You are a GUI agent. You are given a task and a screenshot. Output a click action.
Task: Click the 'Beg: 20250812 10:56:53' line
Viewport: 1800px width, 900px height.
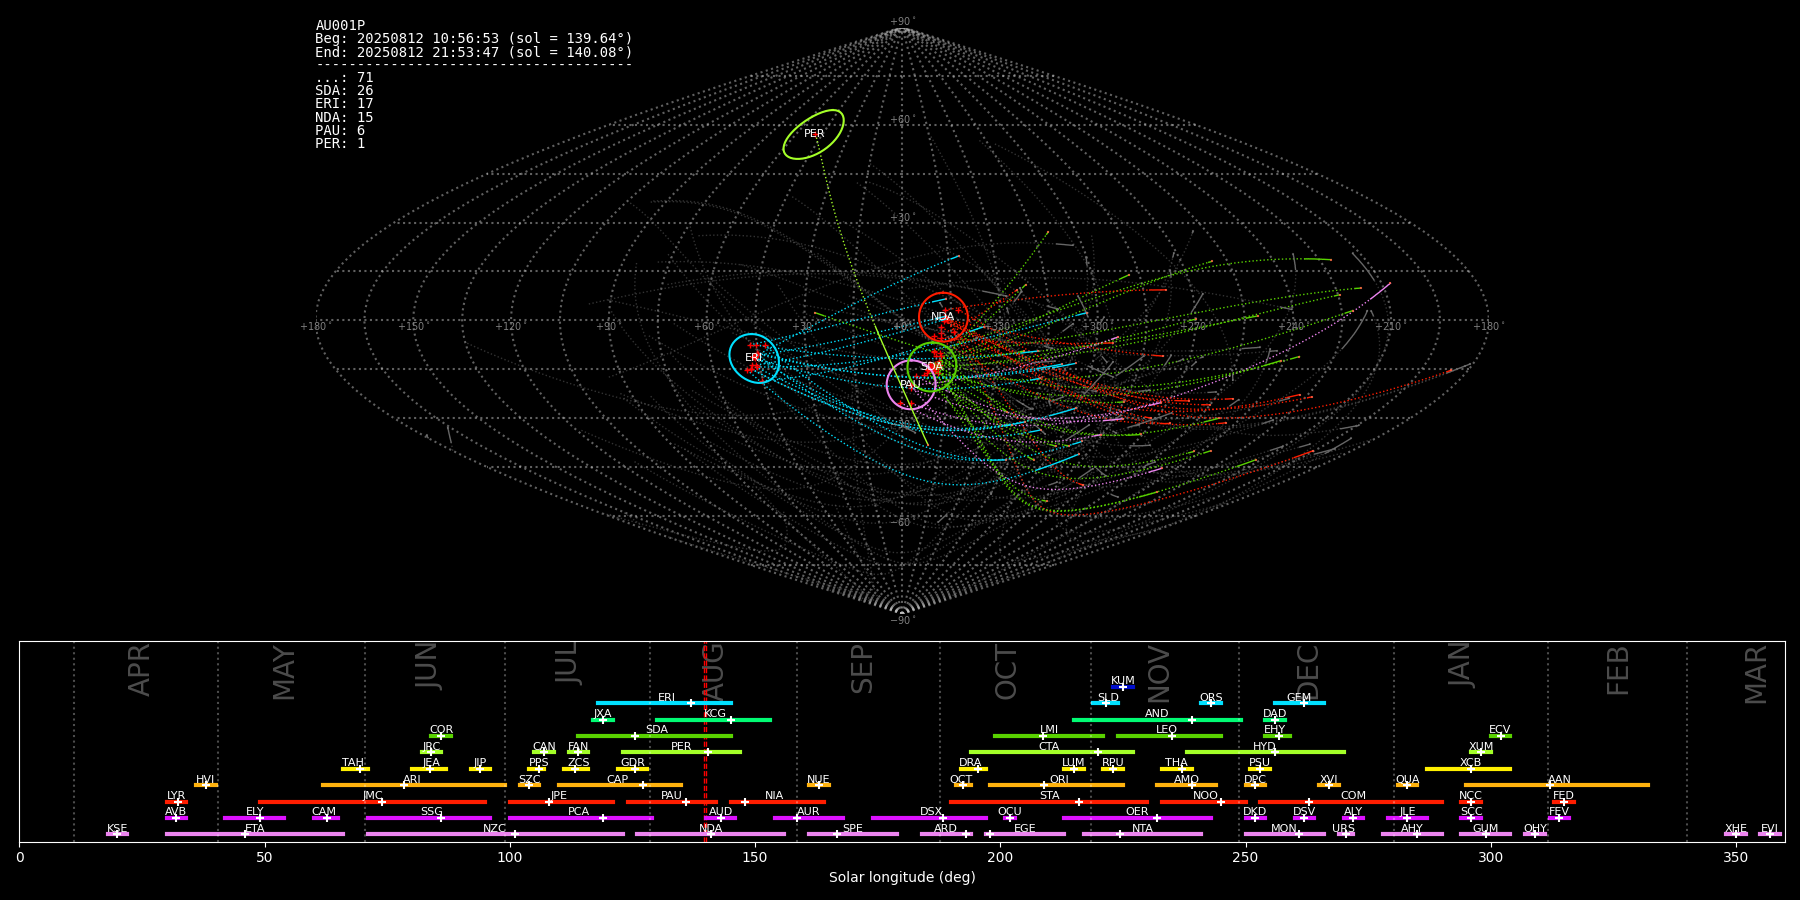point(474,39)
